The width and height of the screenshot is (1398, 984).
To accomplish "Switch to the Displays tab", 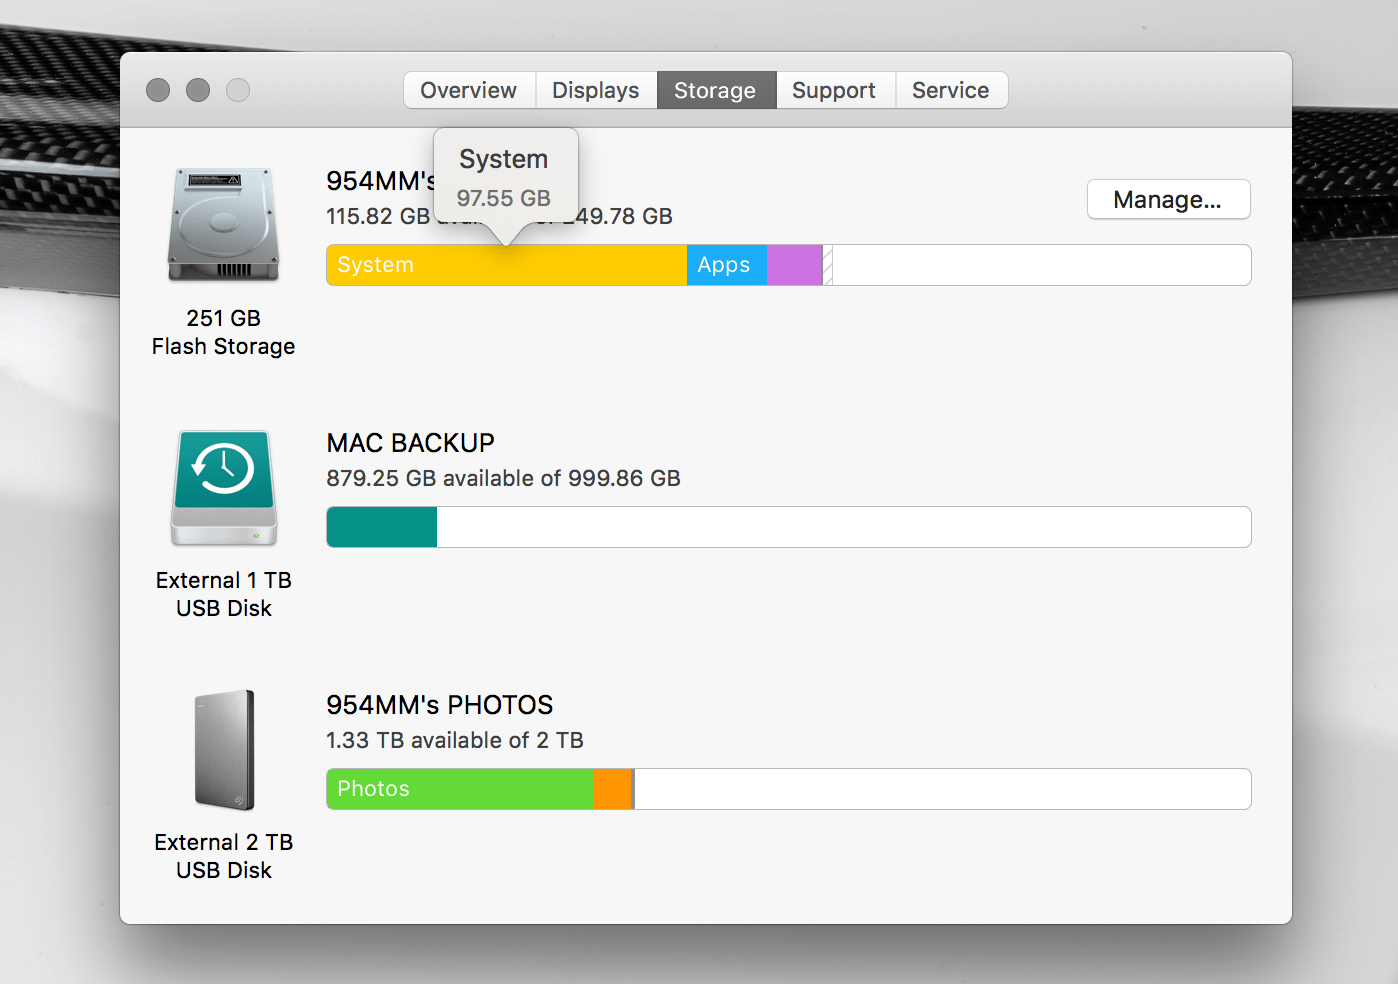I will (595, 90).
